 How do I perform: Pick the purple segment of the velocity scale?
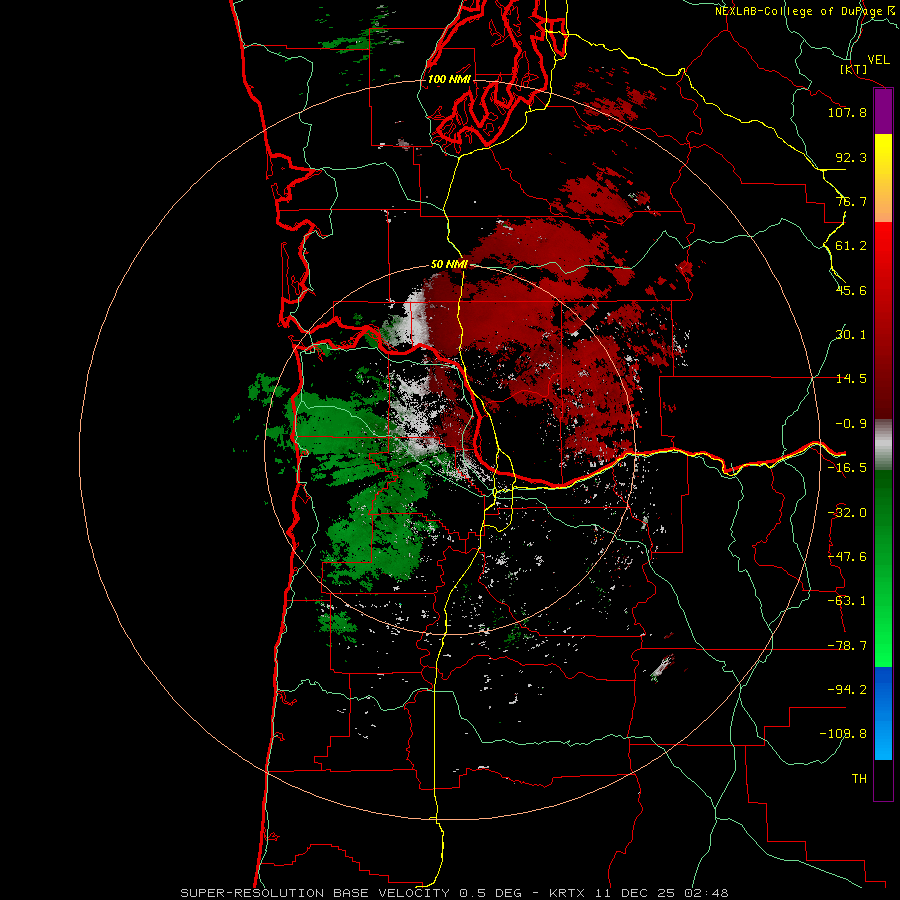click(883, 112)
